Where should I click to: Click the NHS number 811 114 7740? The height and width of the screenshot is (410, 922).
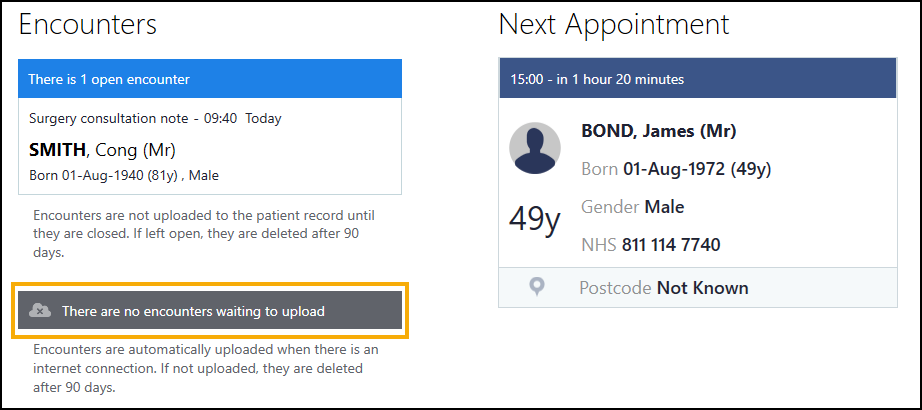pyautogui.click(x=670, y=245)
